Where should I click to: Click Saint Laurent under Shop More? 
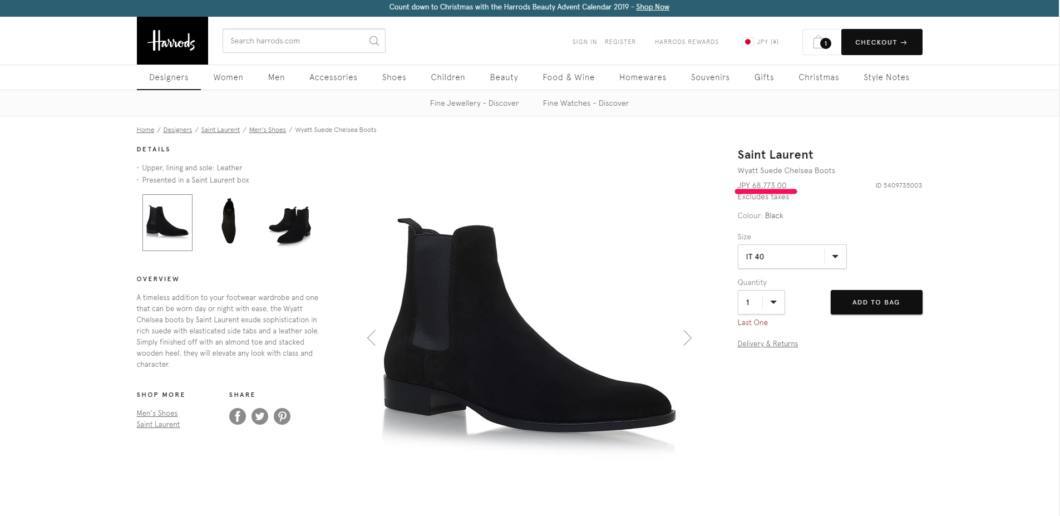click(158, 425)
